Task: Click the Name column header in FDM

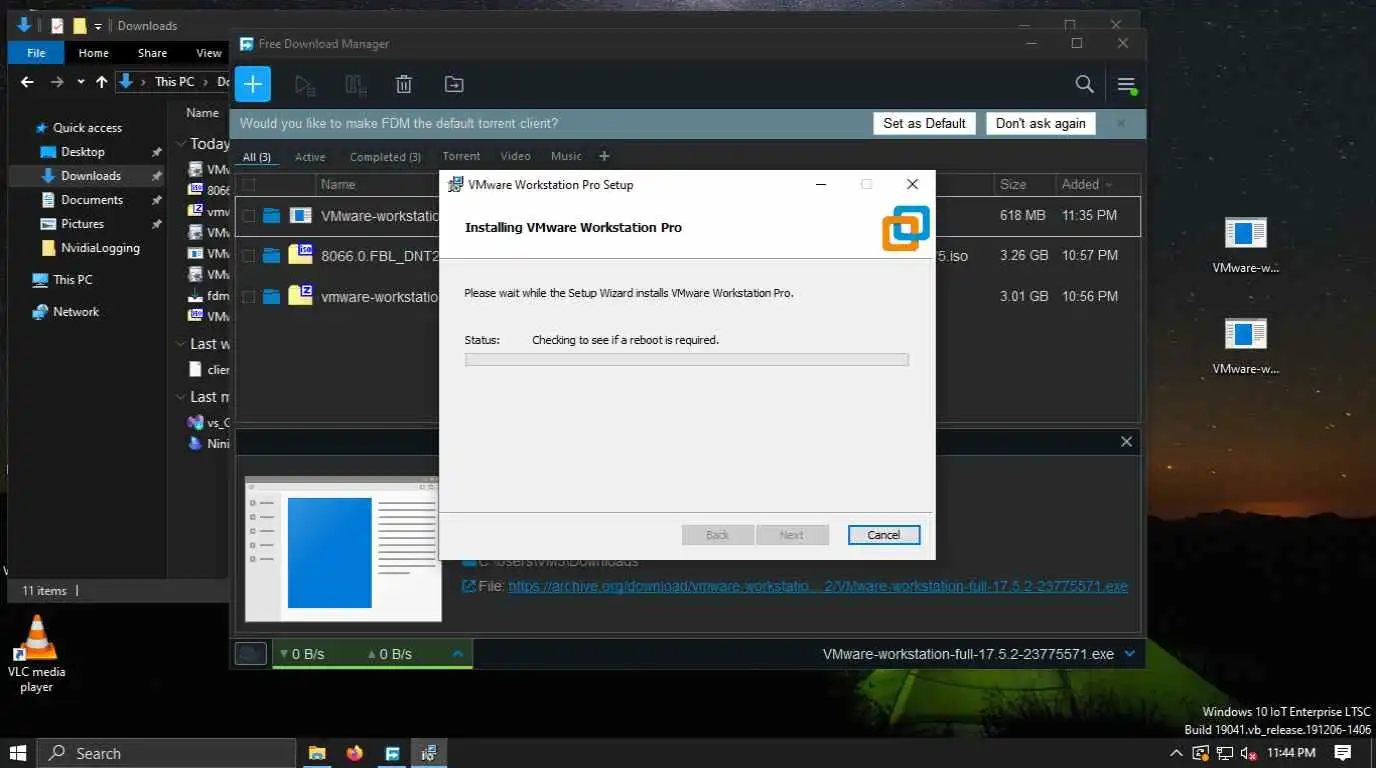Action: (x=338, y=184)
